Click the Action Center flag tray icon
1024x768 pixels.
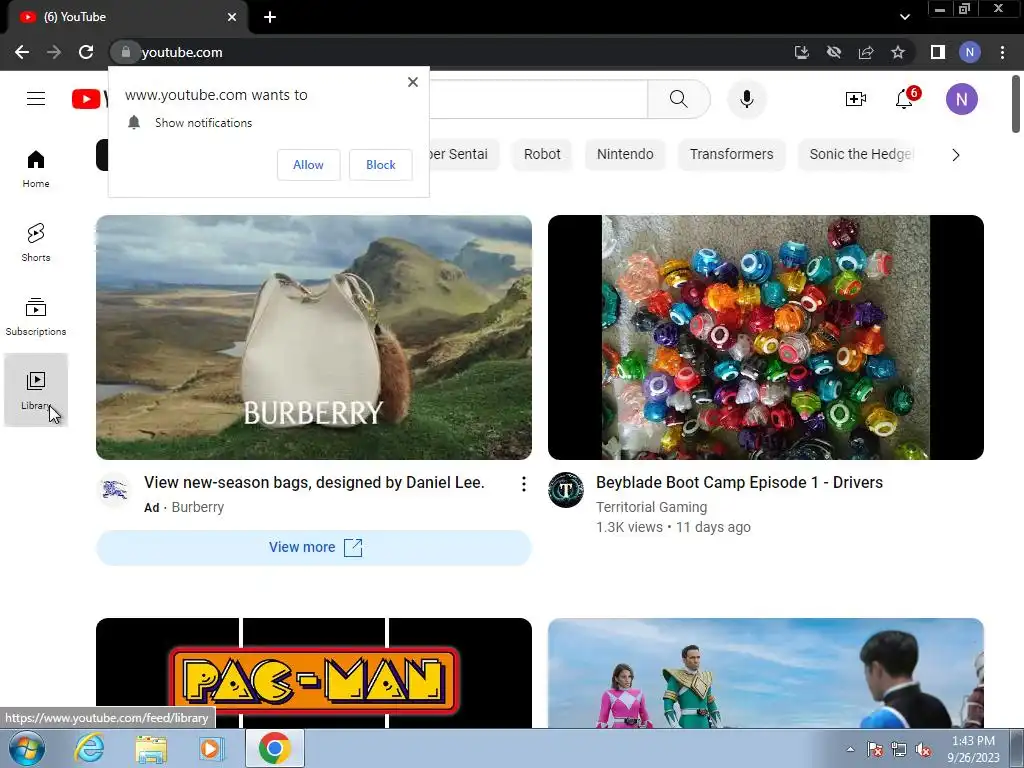coord(875,750)
